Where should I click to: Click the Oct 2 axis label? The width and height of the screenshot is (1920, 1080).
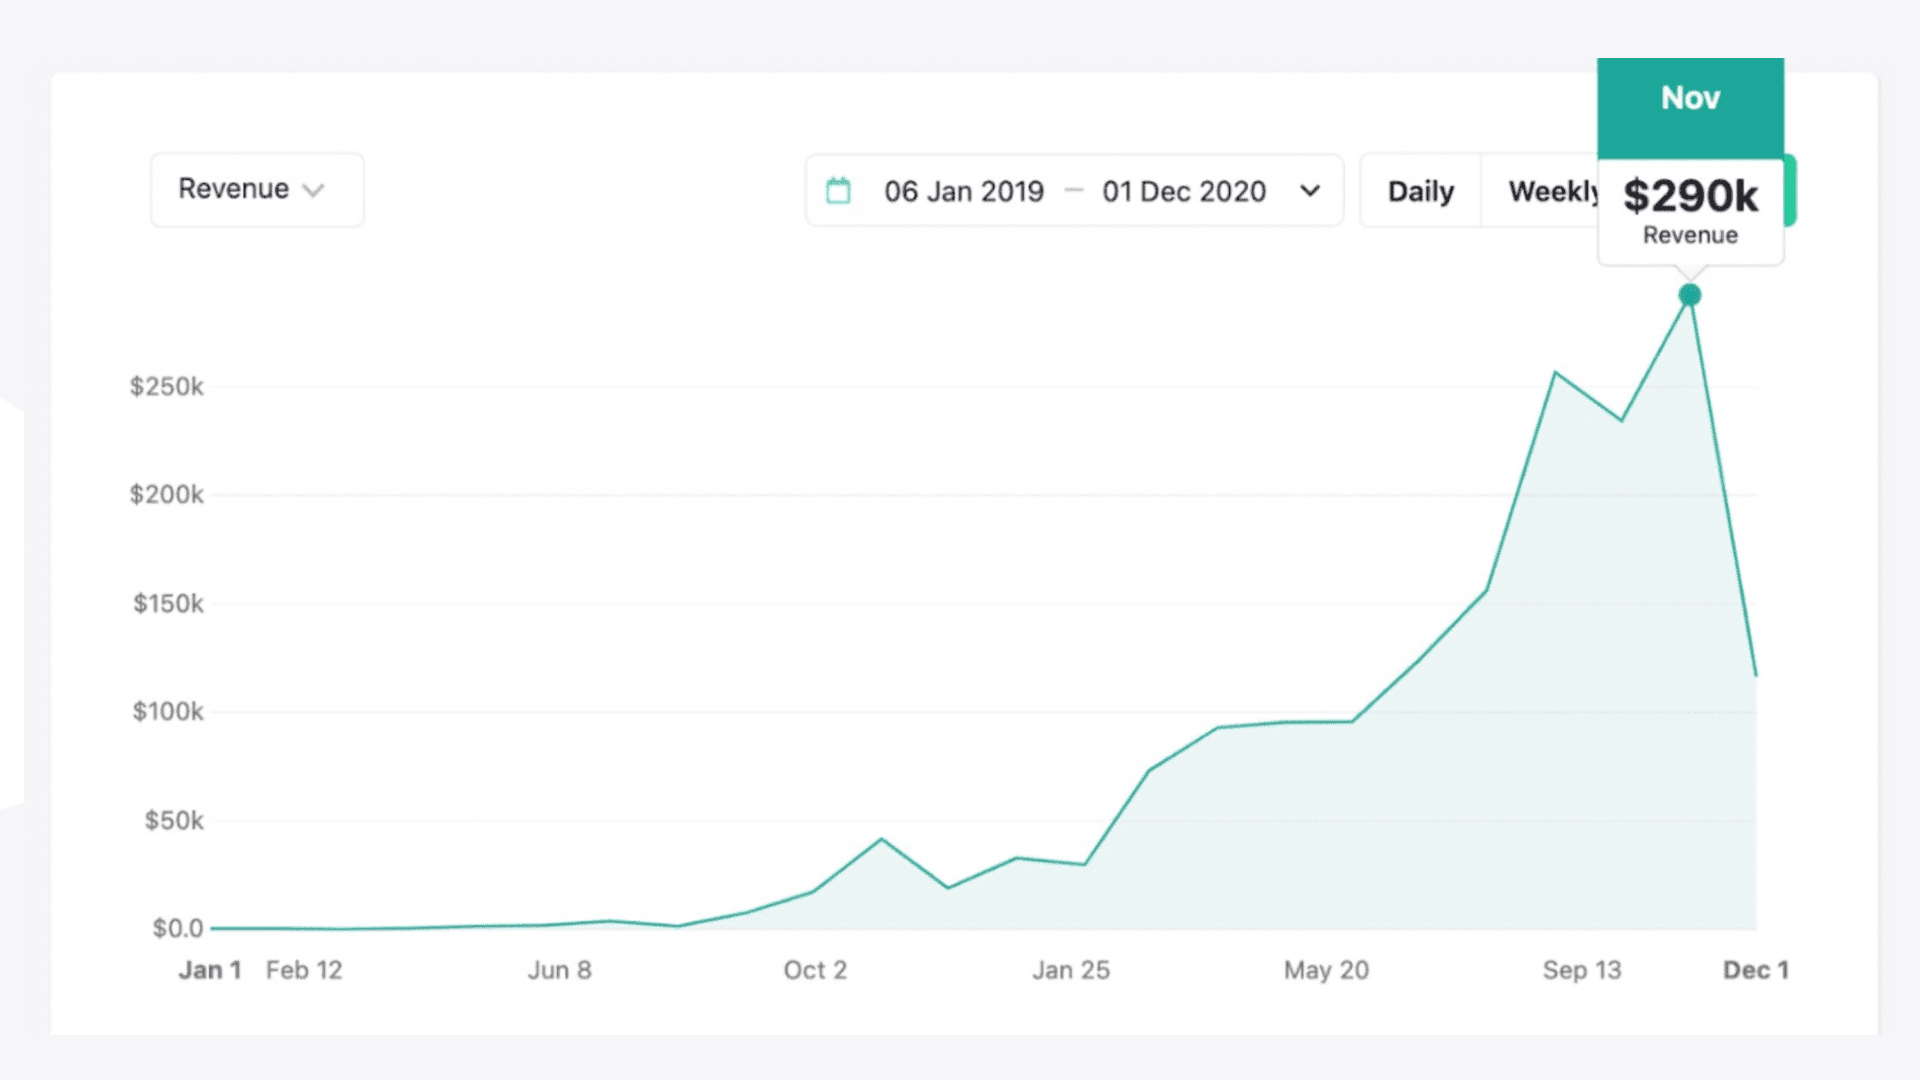pos(815,970)
